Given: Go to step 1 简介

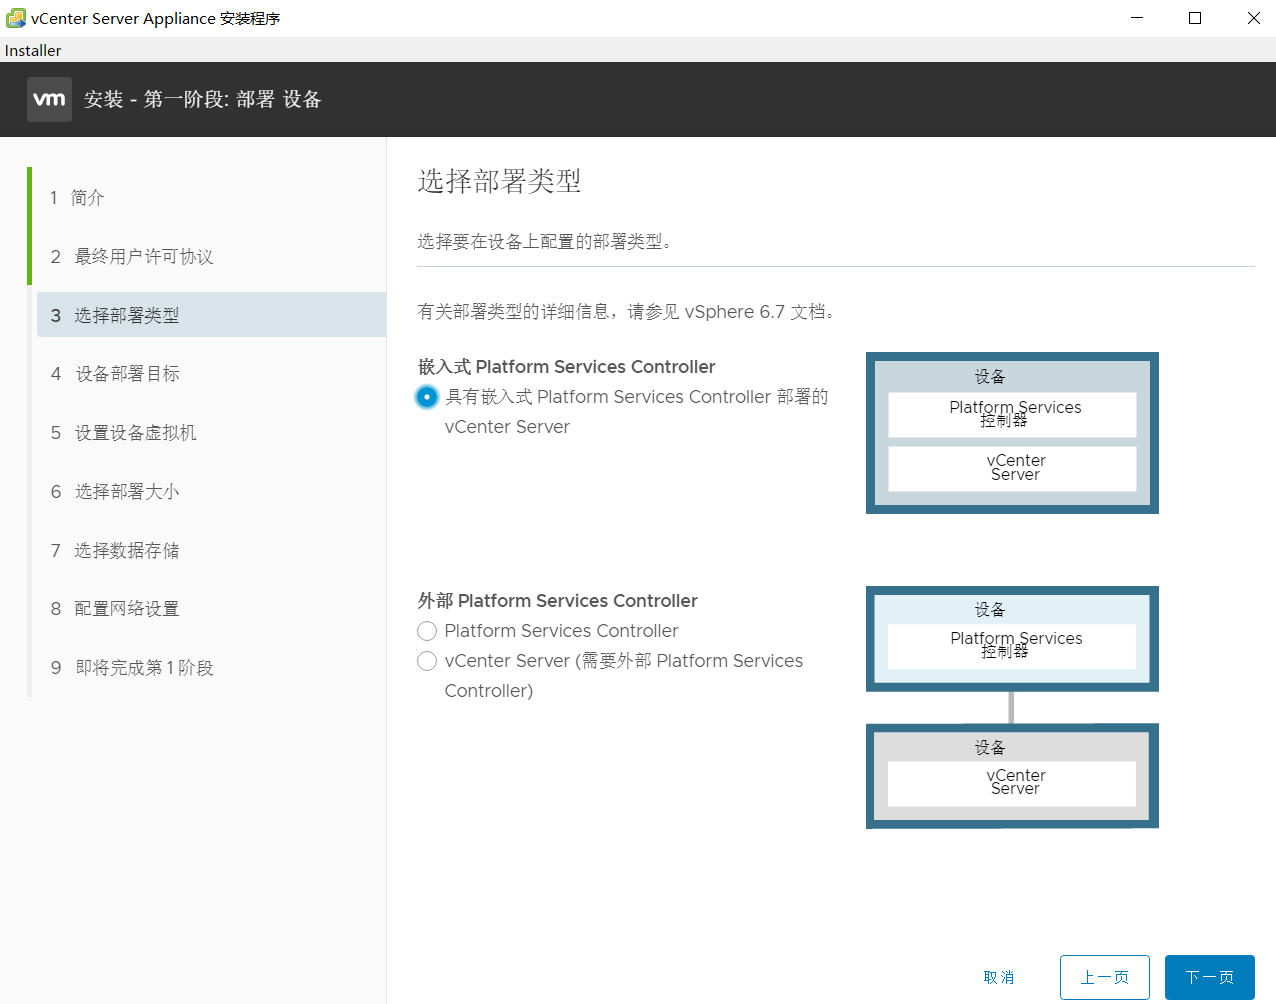Looking at the screenshot, I should 209,198.
